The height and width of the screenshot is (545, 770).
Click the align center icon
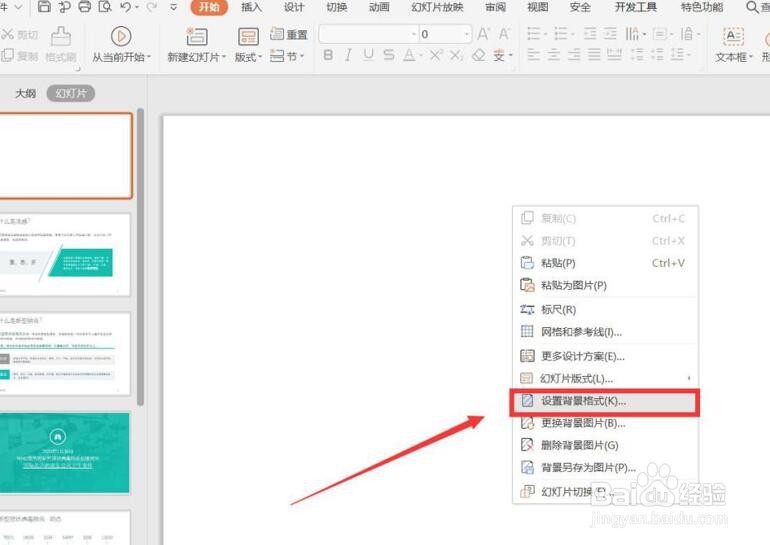pos(553,54)
